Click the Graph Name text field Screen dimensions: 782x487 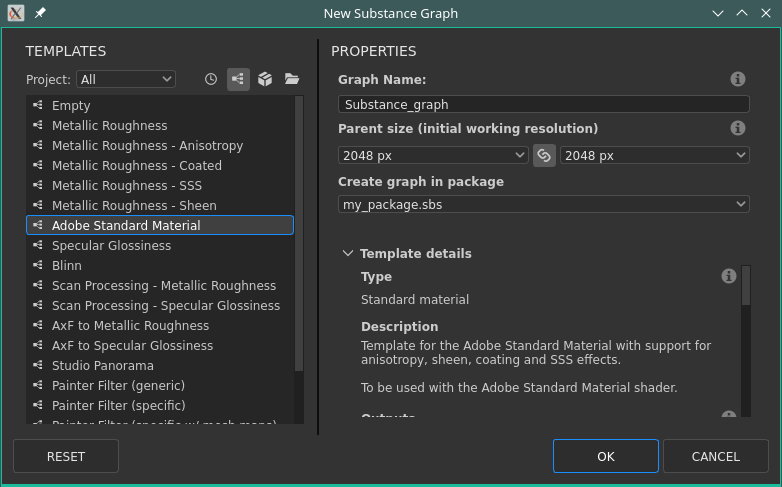[543, 104]
